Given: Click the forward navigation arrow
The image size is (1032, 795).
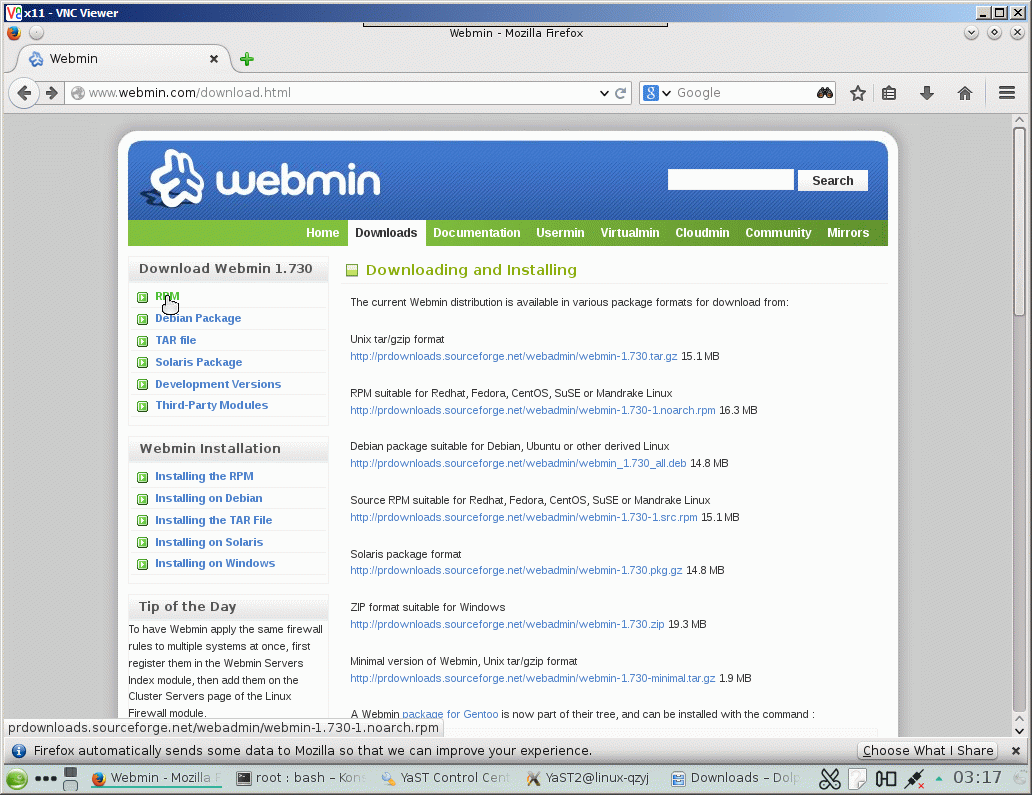Looking at the screenshot, I should click(x=52, y=93).
